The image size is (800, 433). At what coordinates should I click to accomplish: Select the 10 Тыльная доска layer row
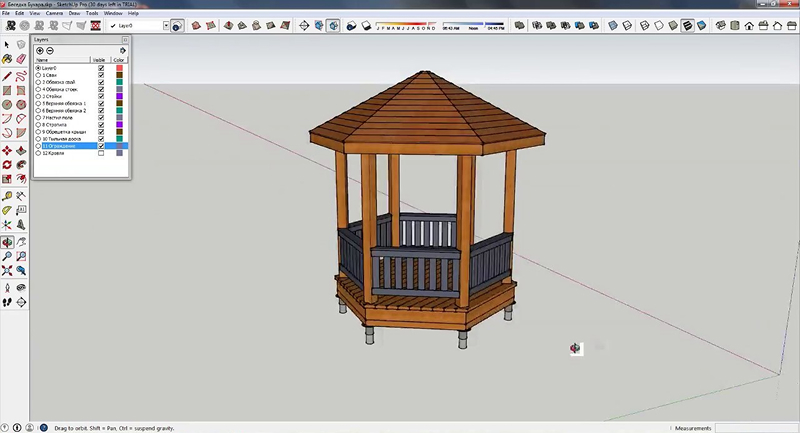[82, 139]
